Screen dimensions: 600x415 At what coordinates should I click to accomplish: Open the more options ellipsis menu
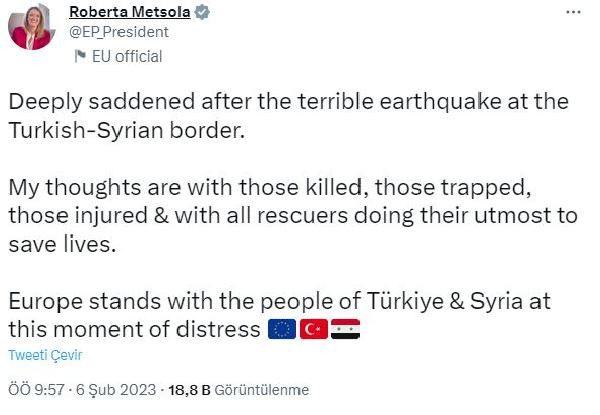point(573,13)
